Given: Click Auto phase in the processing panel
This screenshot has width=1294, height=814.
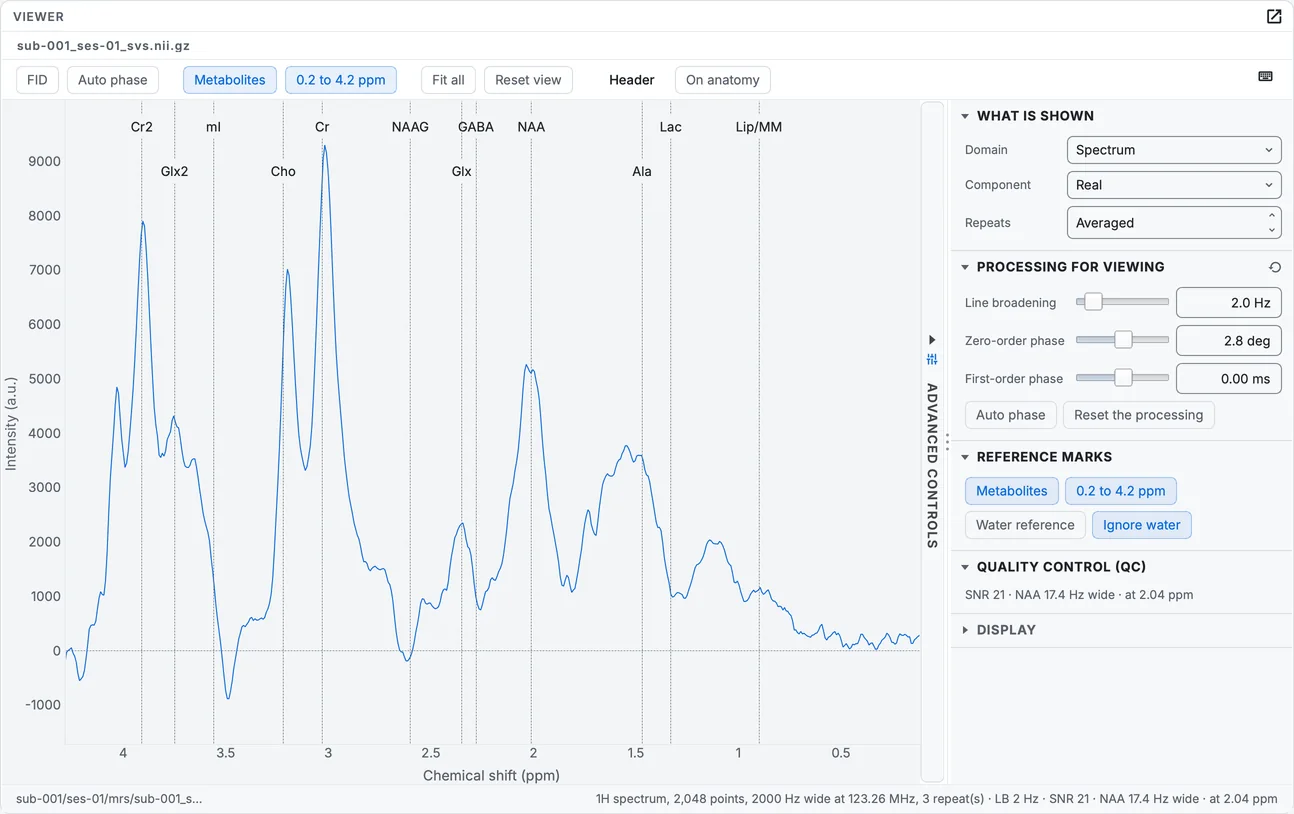Looking at the screenshot, I should [x=1011, y=415].
